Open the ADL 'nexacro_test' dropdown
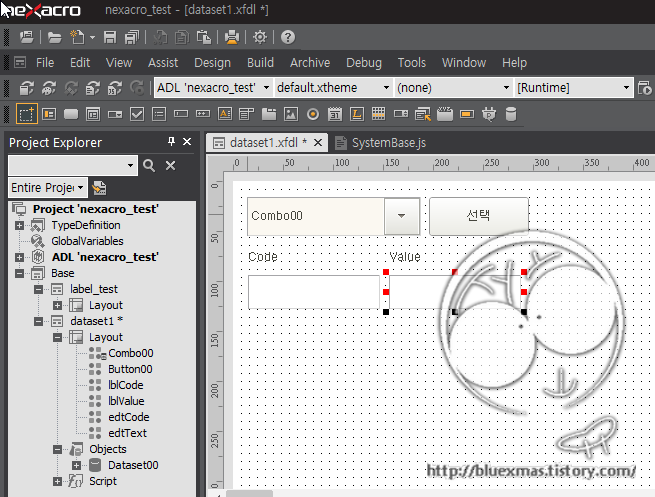Viewport: 655px width, 497px height. [213, 88]
